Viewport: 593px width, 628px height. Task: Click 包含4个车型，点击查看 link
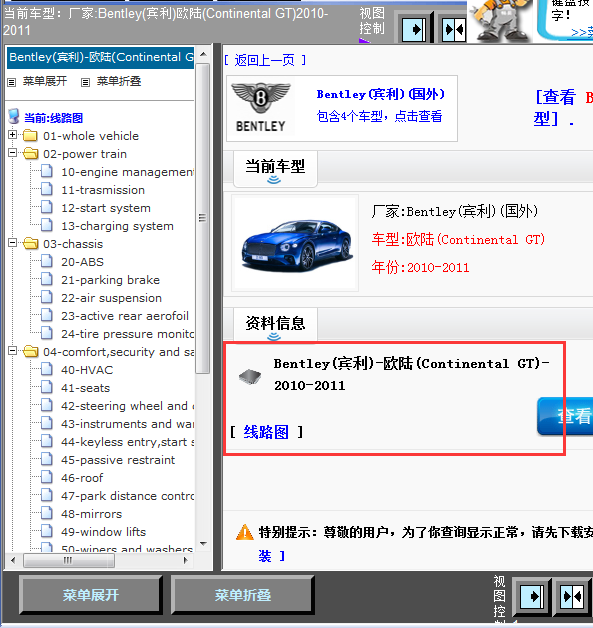(x=380, y=117)
